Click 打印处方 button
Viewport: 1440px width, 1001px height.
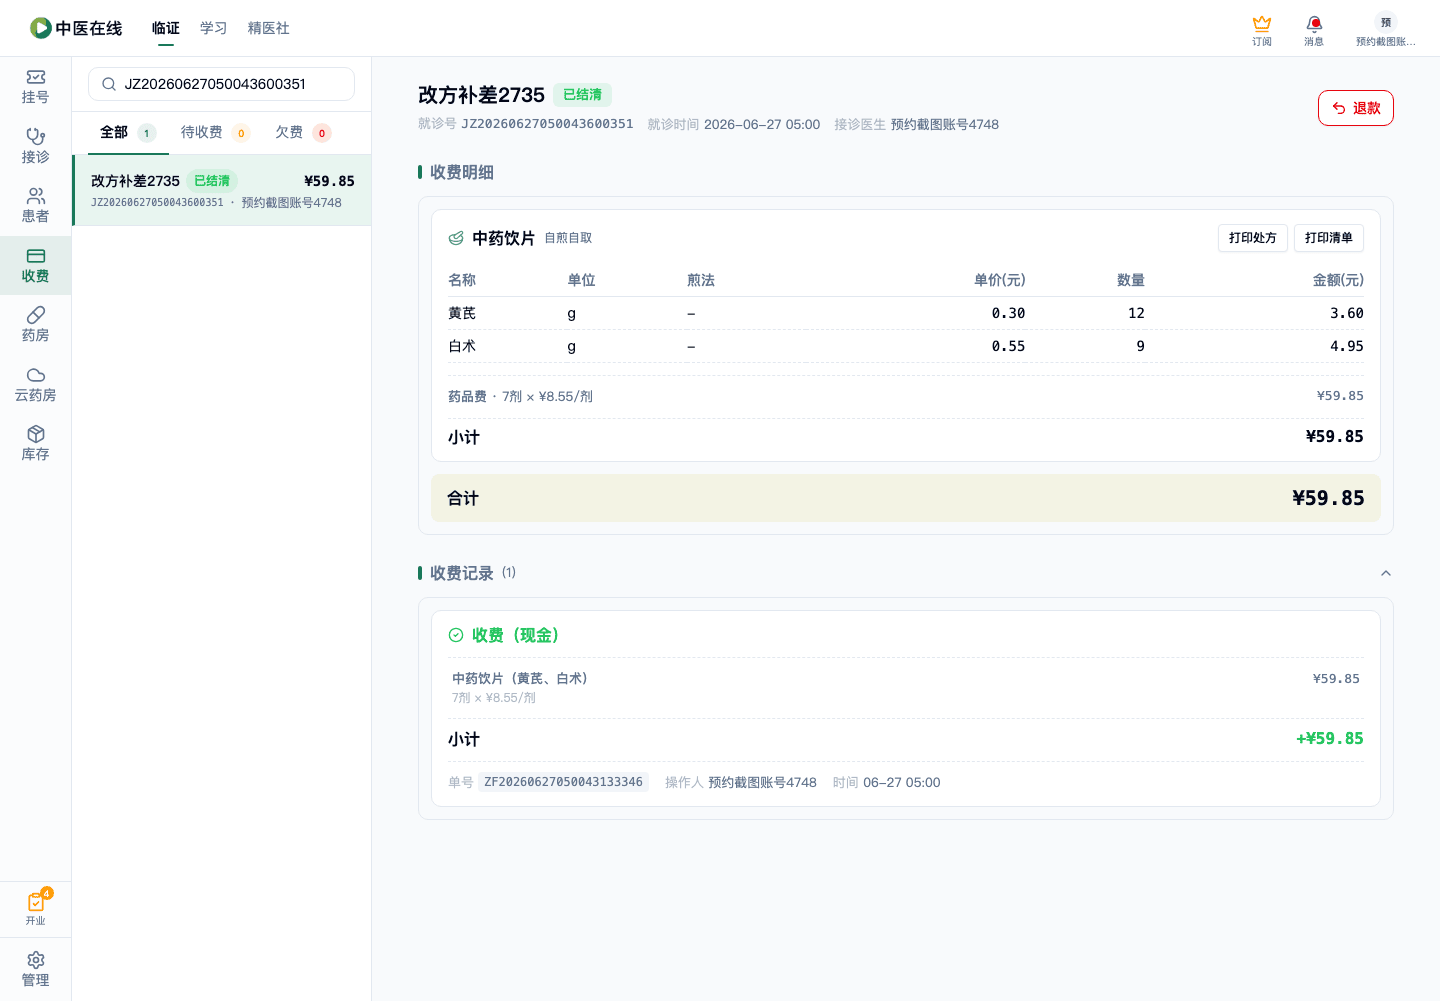(1253, 238)
